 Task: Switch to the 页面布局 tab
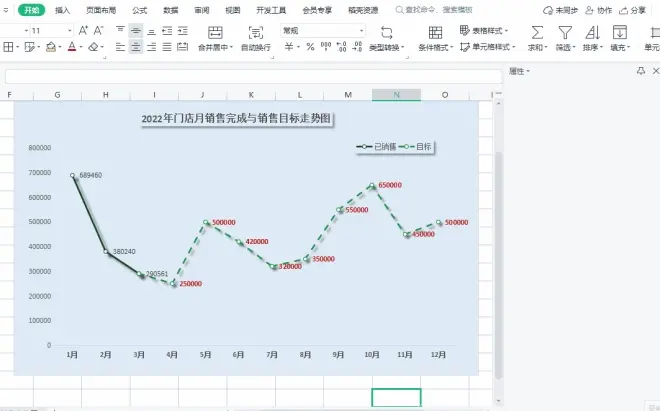101,10
